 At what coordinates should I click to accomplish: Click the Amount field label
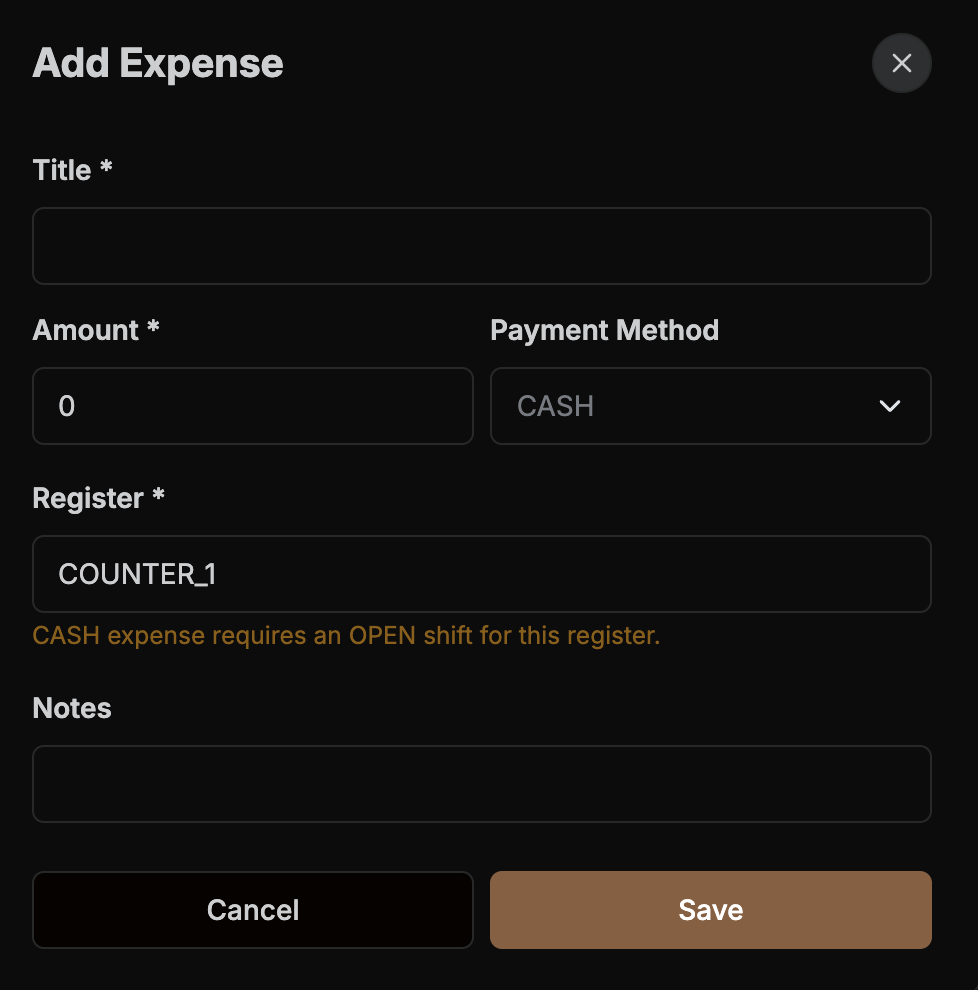pos(86,330)
